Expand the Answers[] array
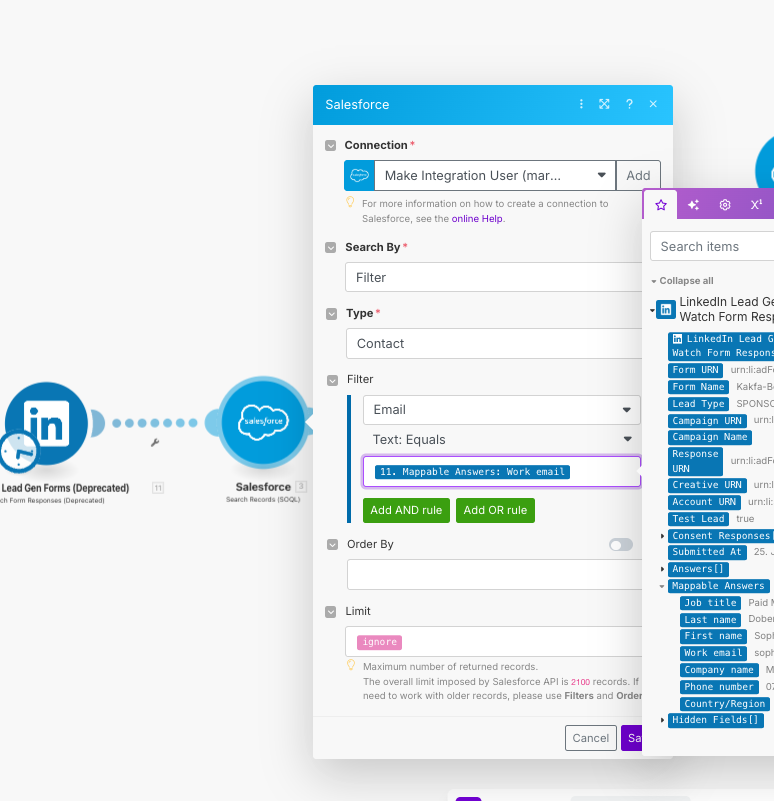 (663, 569)
